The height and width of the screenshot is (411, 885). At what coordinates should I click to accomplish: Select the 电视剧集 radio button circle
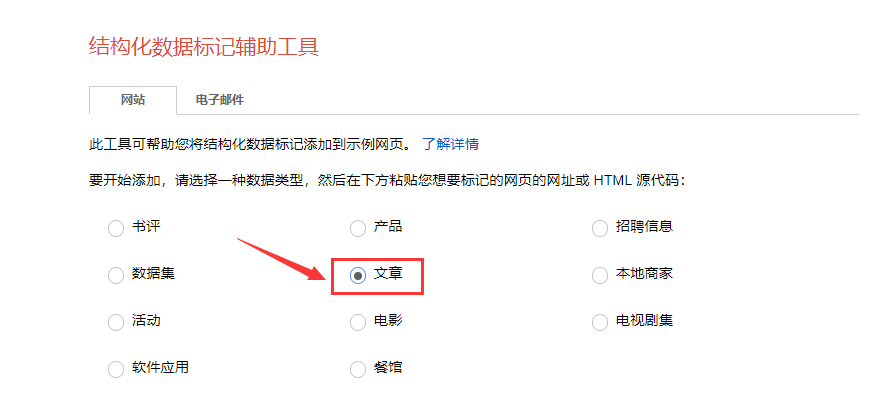[600, 322]
